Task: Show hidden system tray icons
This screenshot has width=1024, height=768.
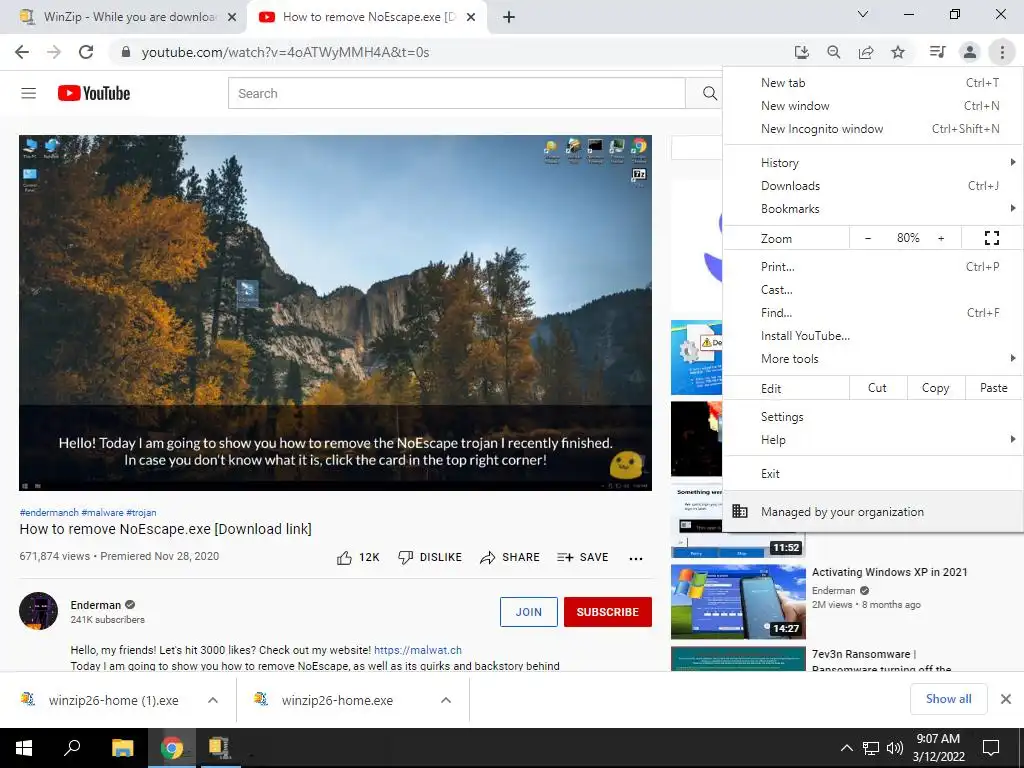Action: pos(846,748)
